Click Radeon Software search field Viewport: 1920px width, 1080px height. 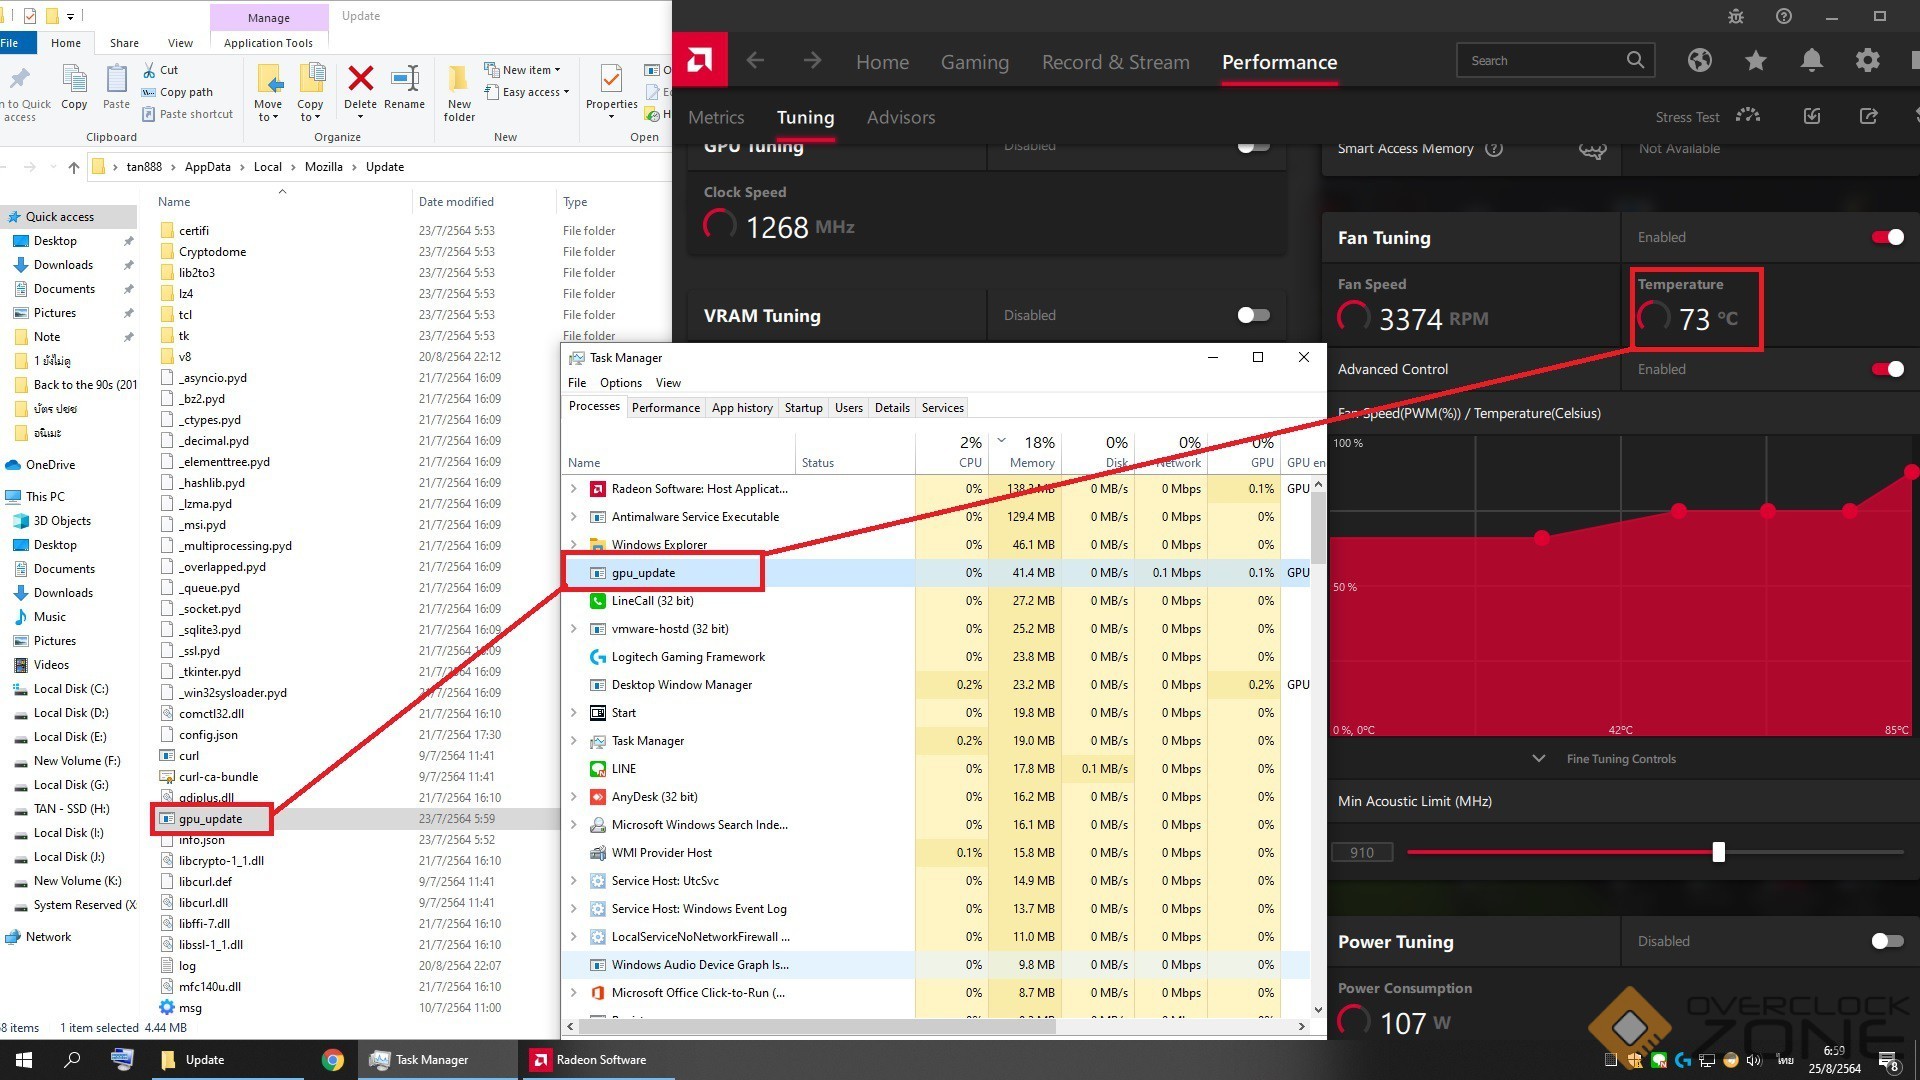click(x=1555, y=61)
